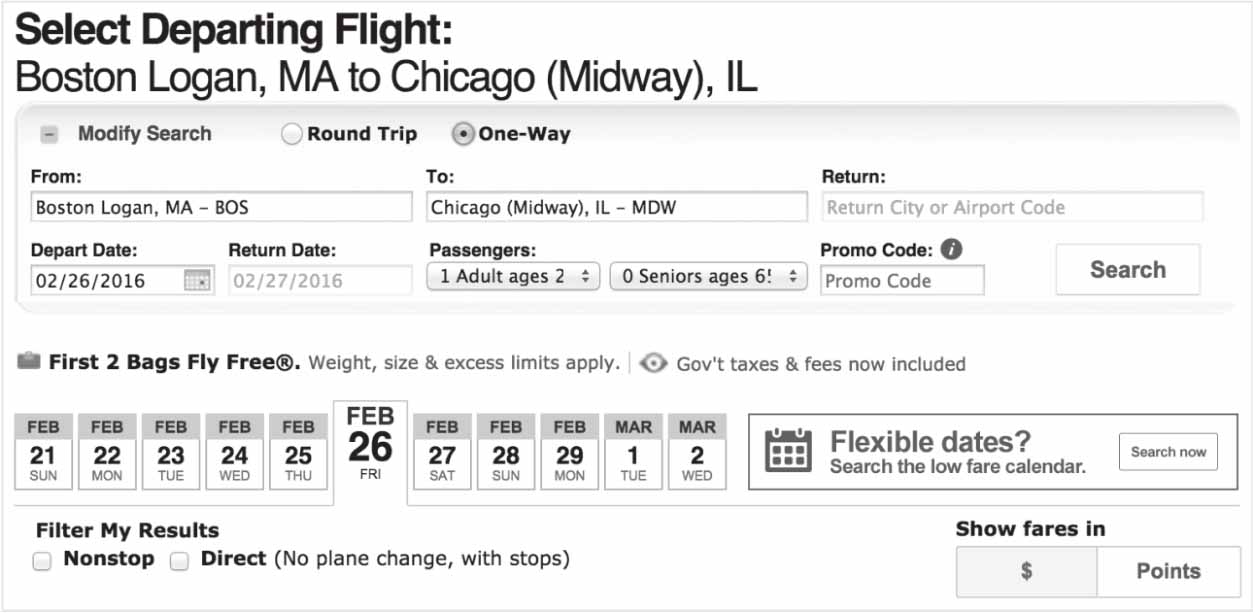The width and height of the screenshot is (1253, 613).
Task: Click the Search button
Action: point(1127,270)
